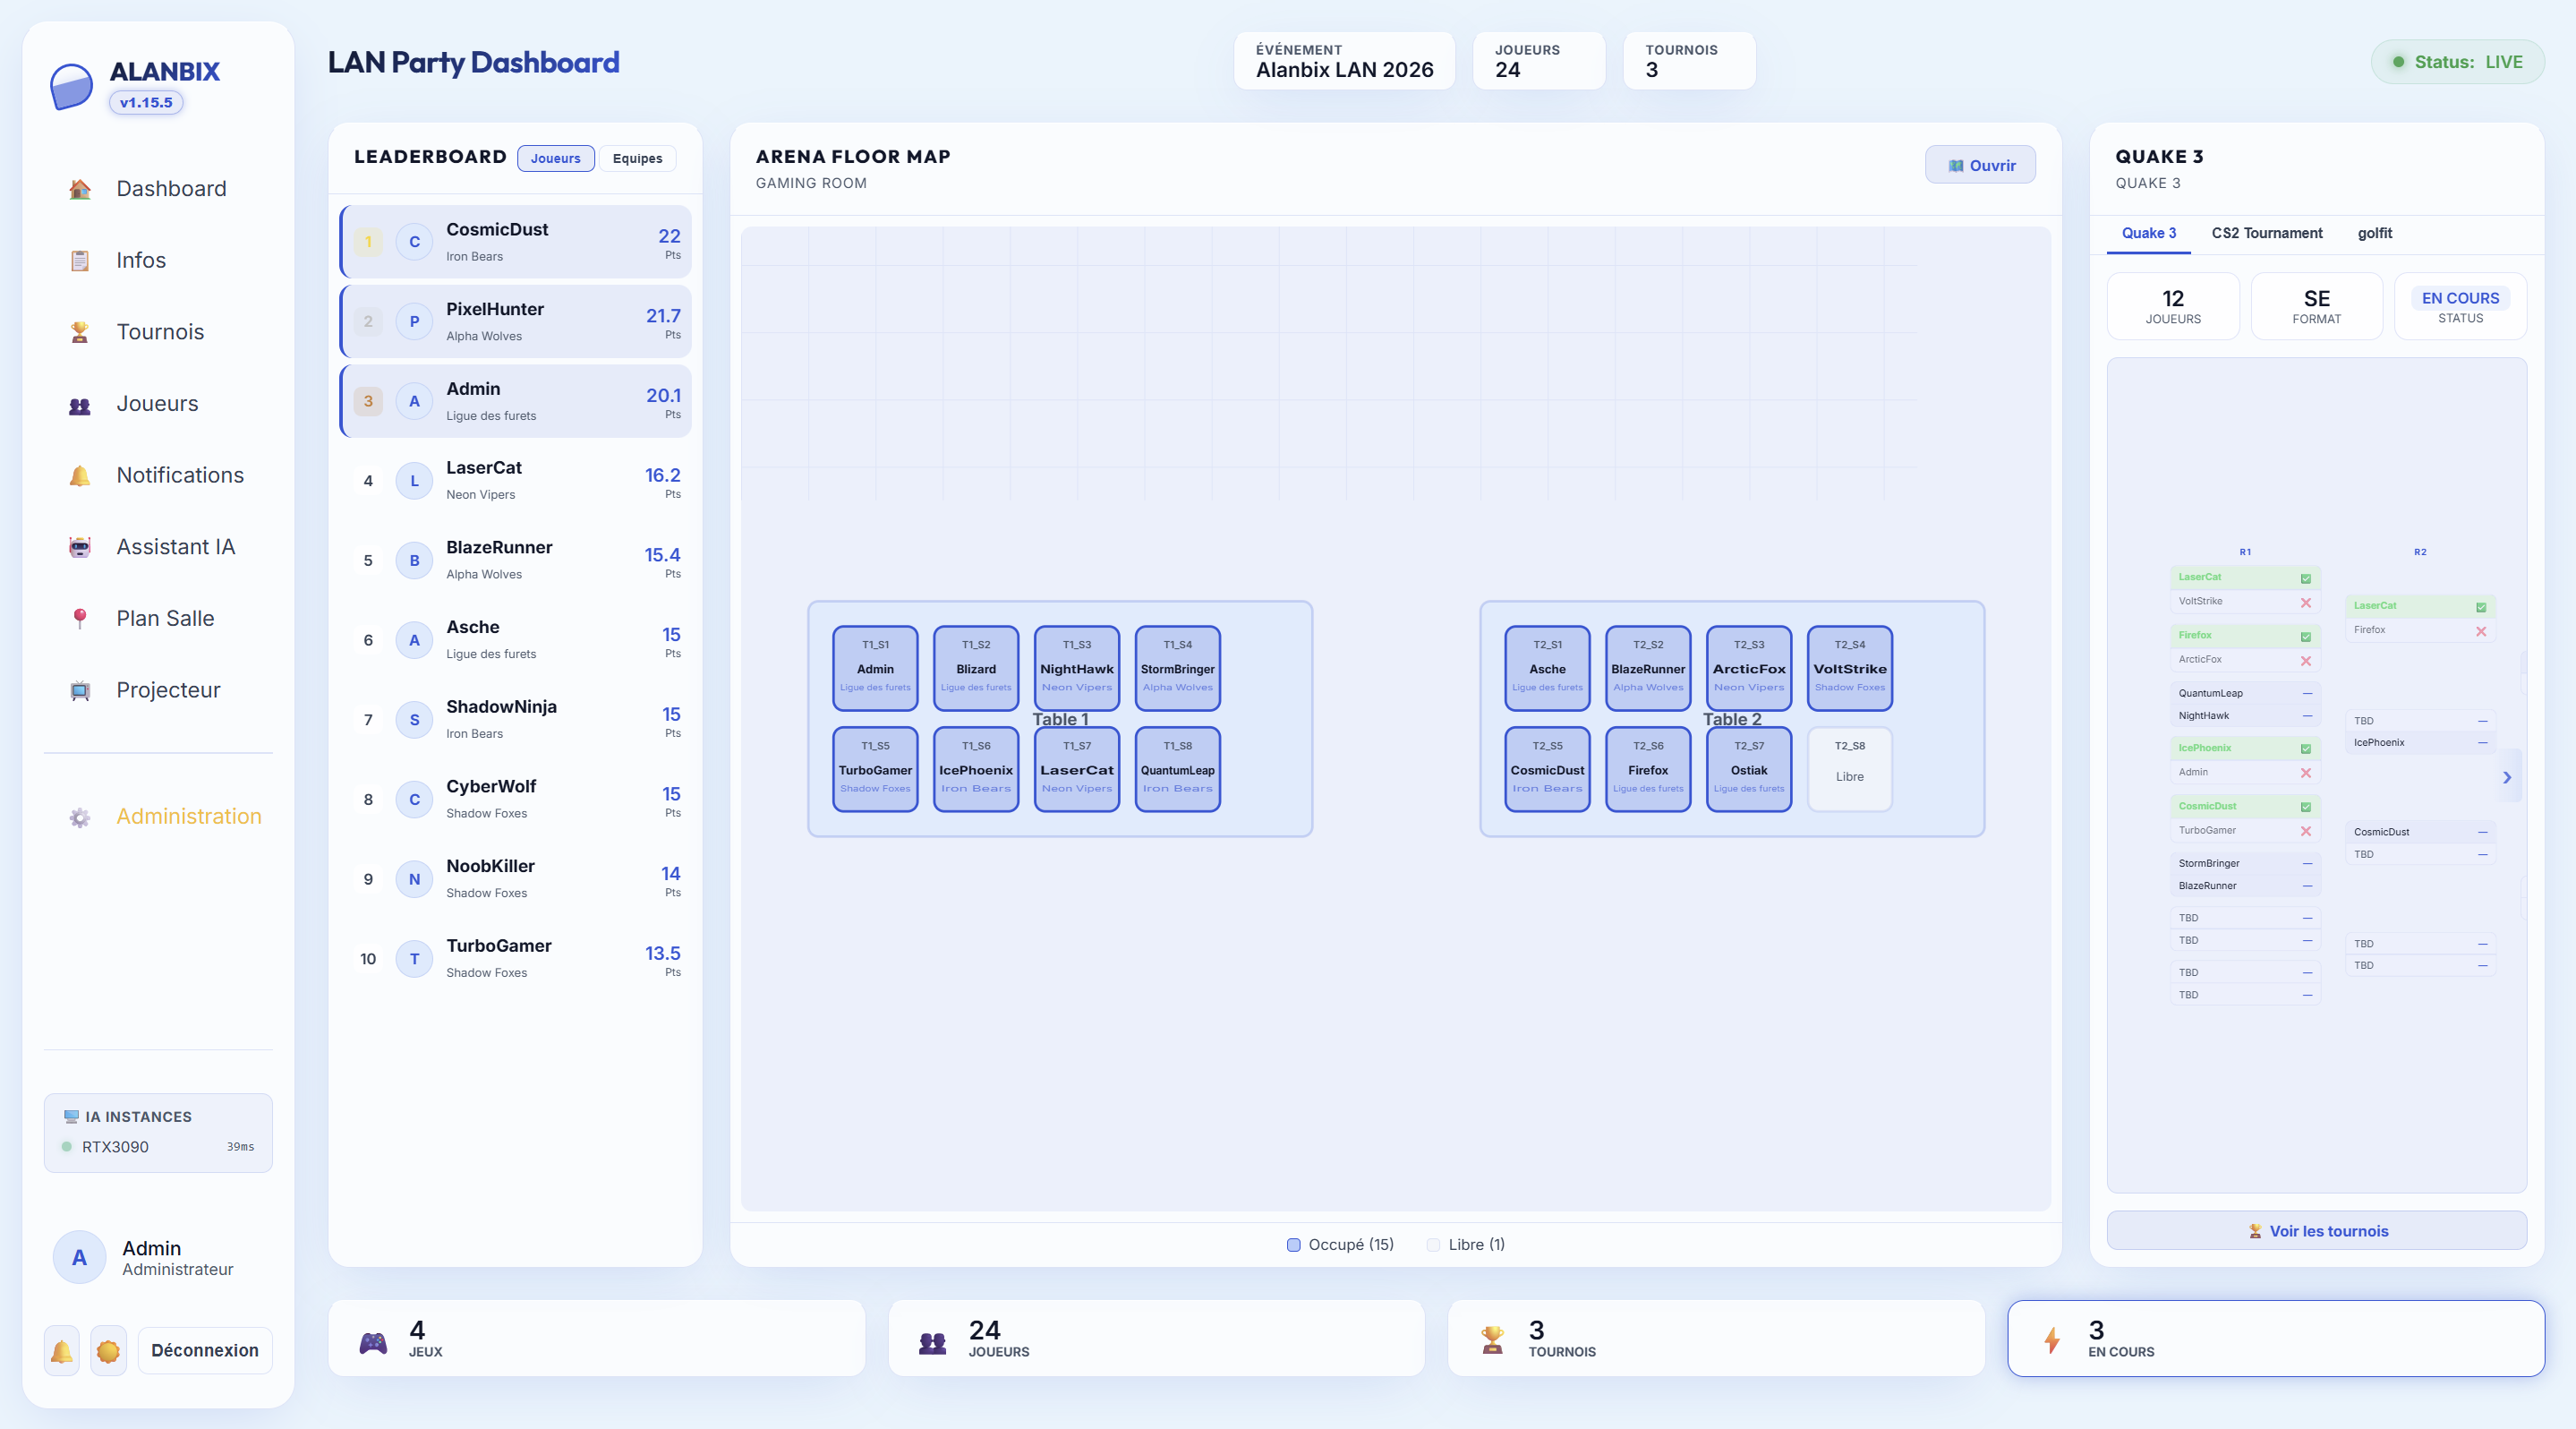Open Joueurs people icon in sidebar
The height and width of the screenshot is (1429, 2576).
click(x=80, y=404)
